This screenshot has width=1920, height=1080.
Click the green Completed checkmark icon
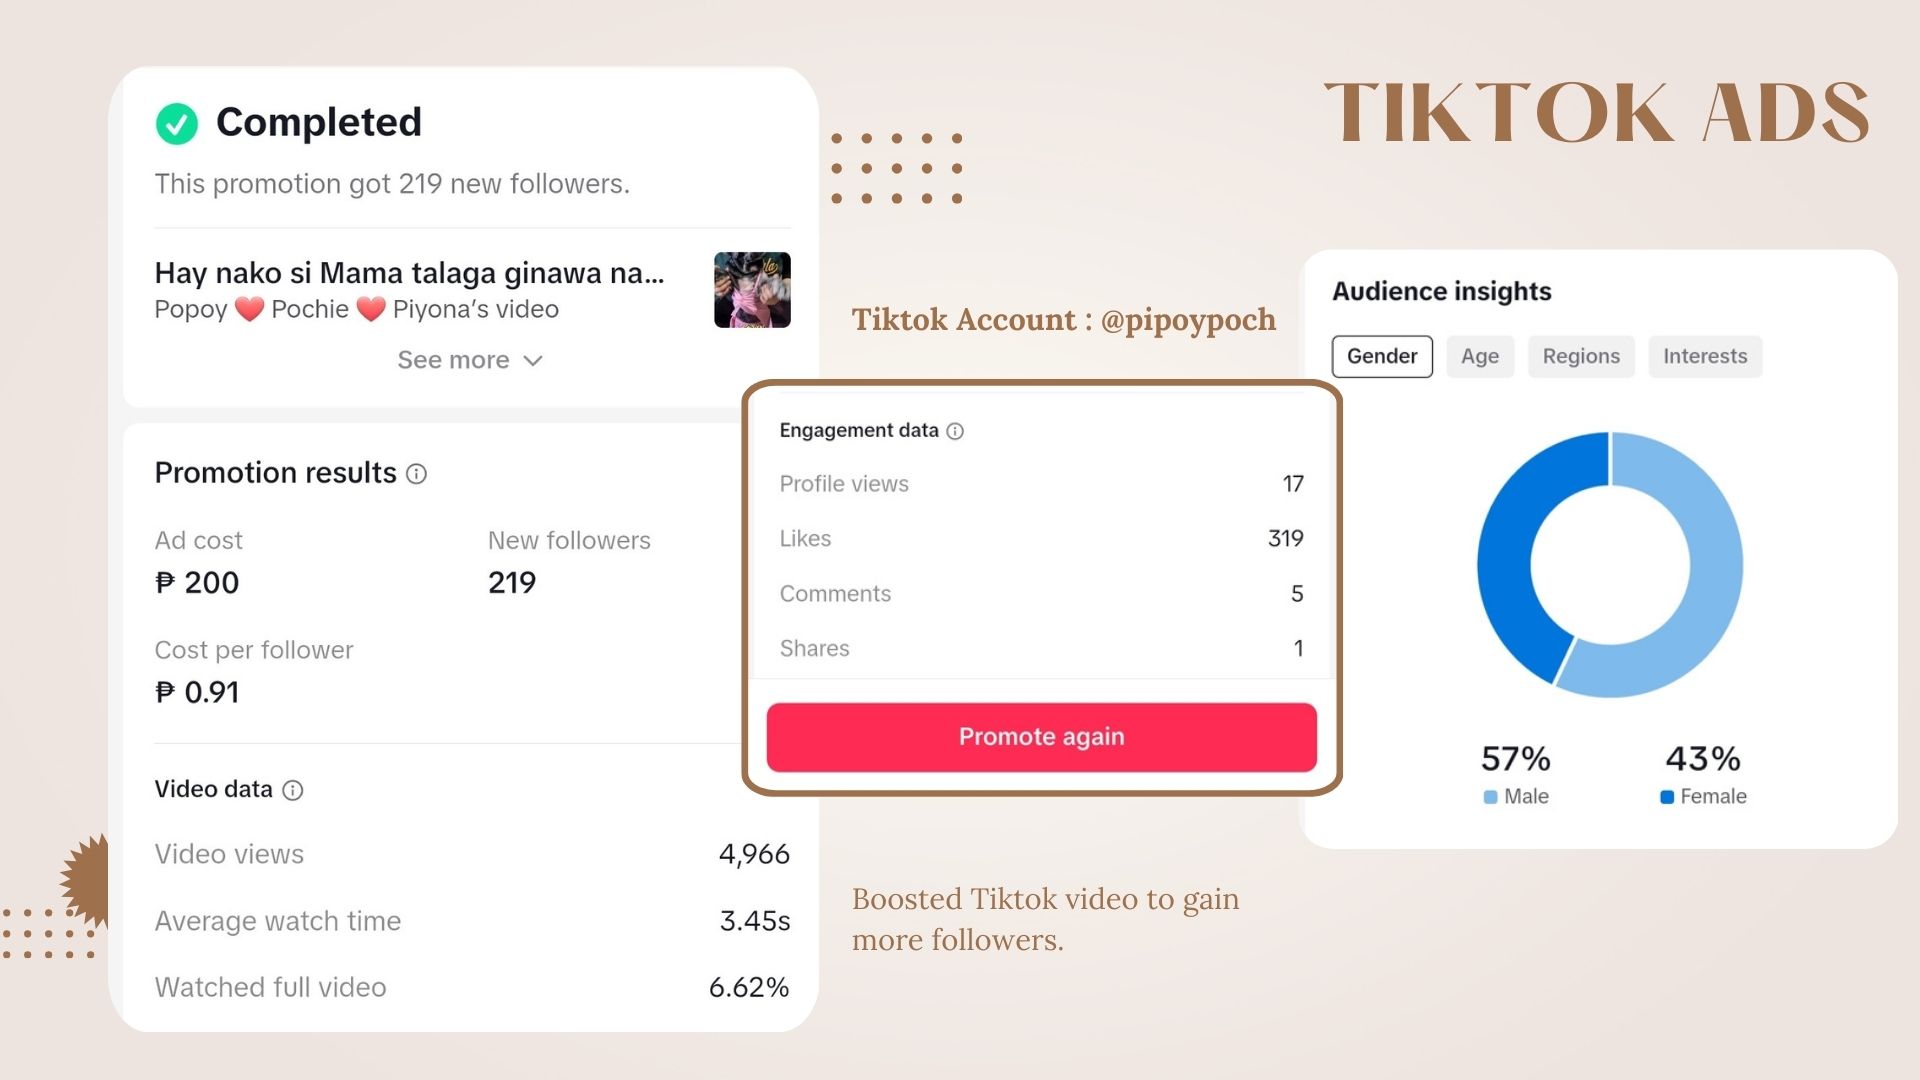coord(177,124)
